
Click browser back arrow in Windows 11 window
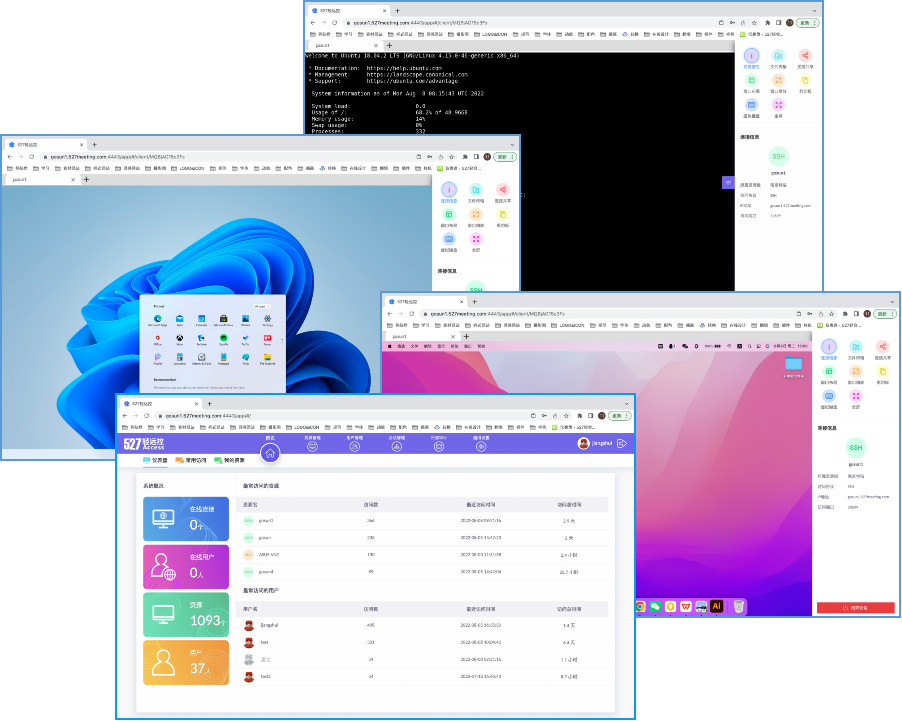10,157
